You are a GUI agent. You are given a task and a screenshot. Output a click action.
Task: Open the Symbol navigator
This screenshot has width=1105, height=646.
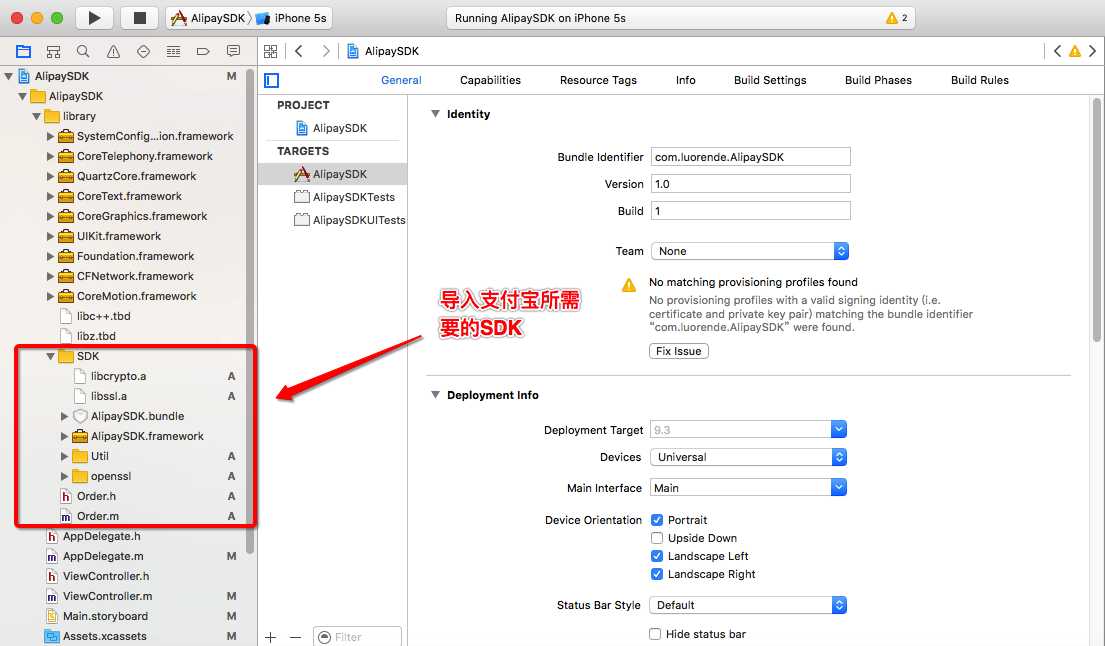pos(54,51)
